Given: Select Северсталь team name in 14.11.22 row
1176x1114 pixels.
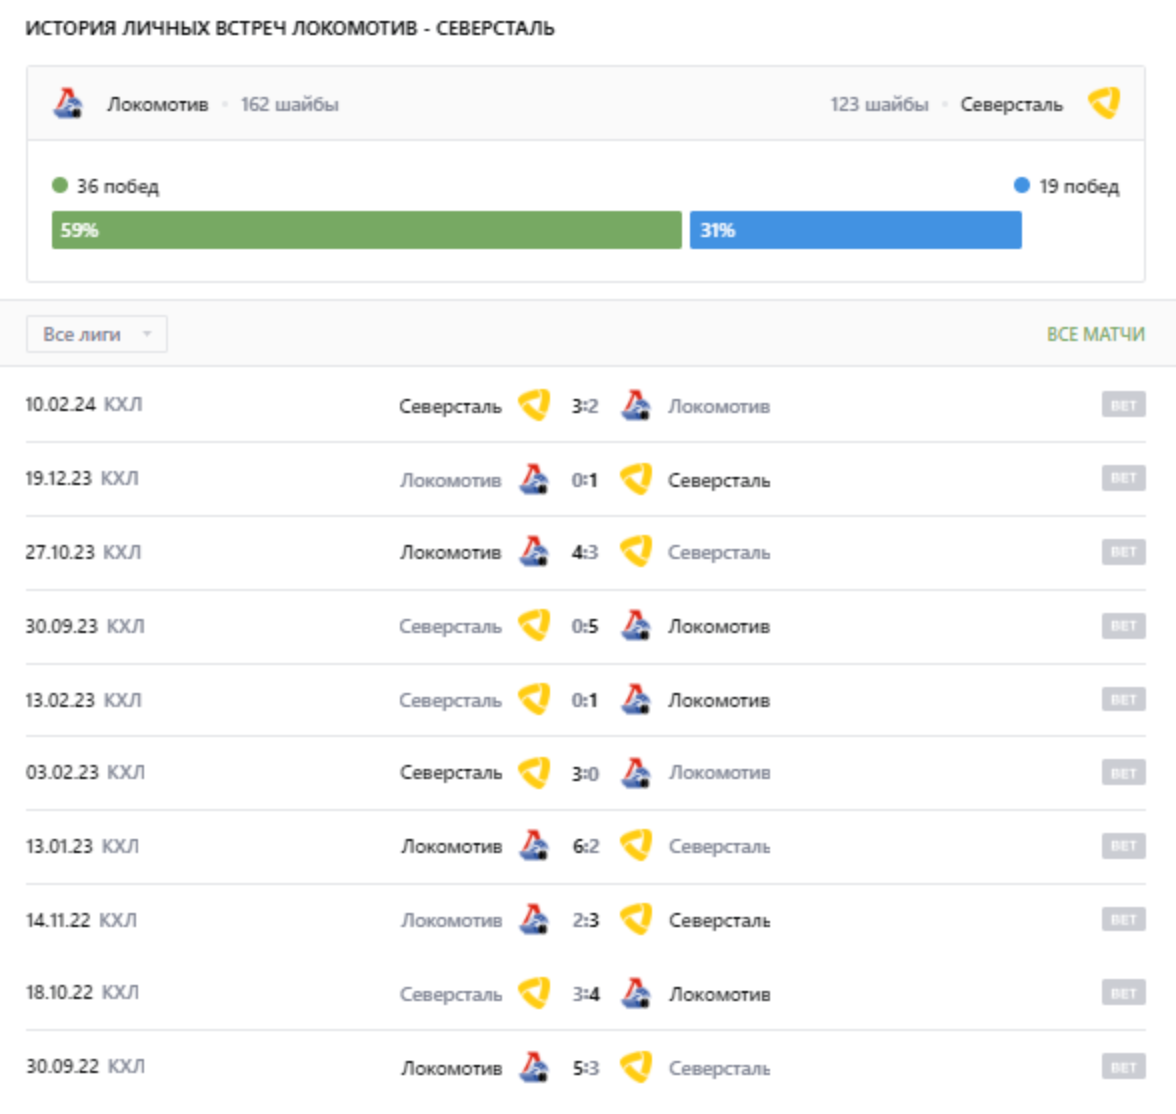Looking at the screenshot, I should point(719,920).
